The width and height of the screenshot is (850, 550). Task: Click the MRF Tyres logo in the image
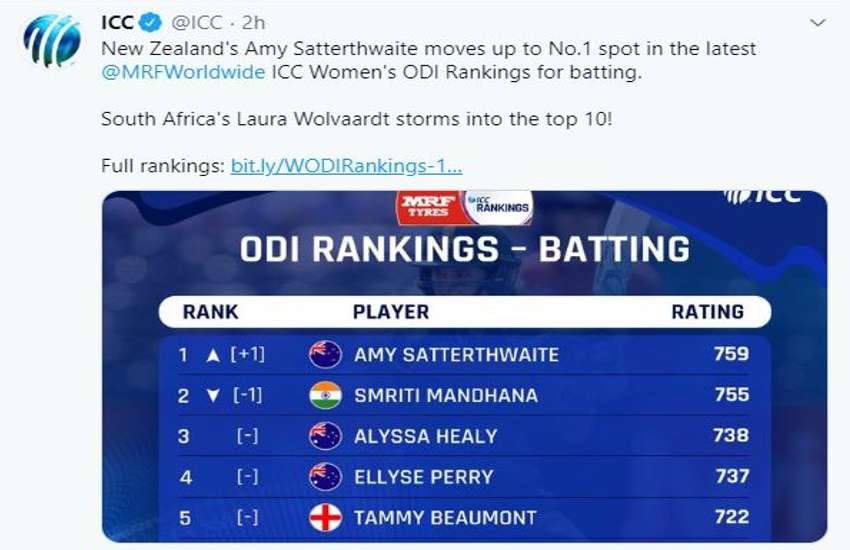point(428,207)
